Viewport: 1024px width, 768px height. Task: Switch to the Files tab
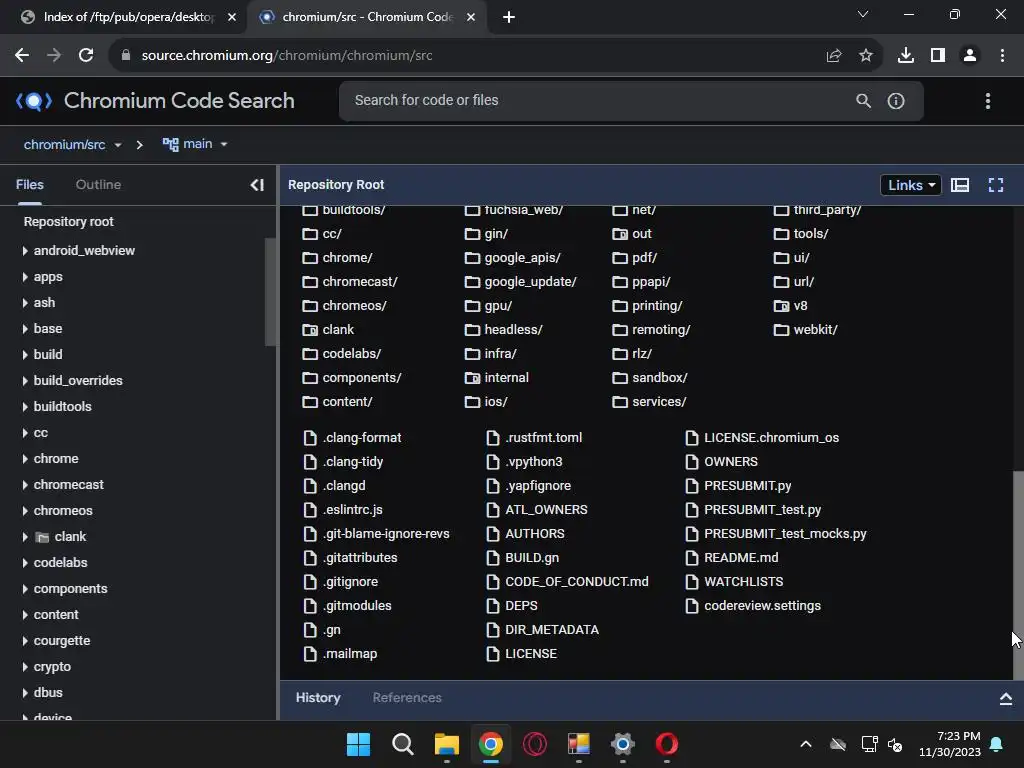29,185
